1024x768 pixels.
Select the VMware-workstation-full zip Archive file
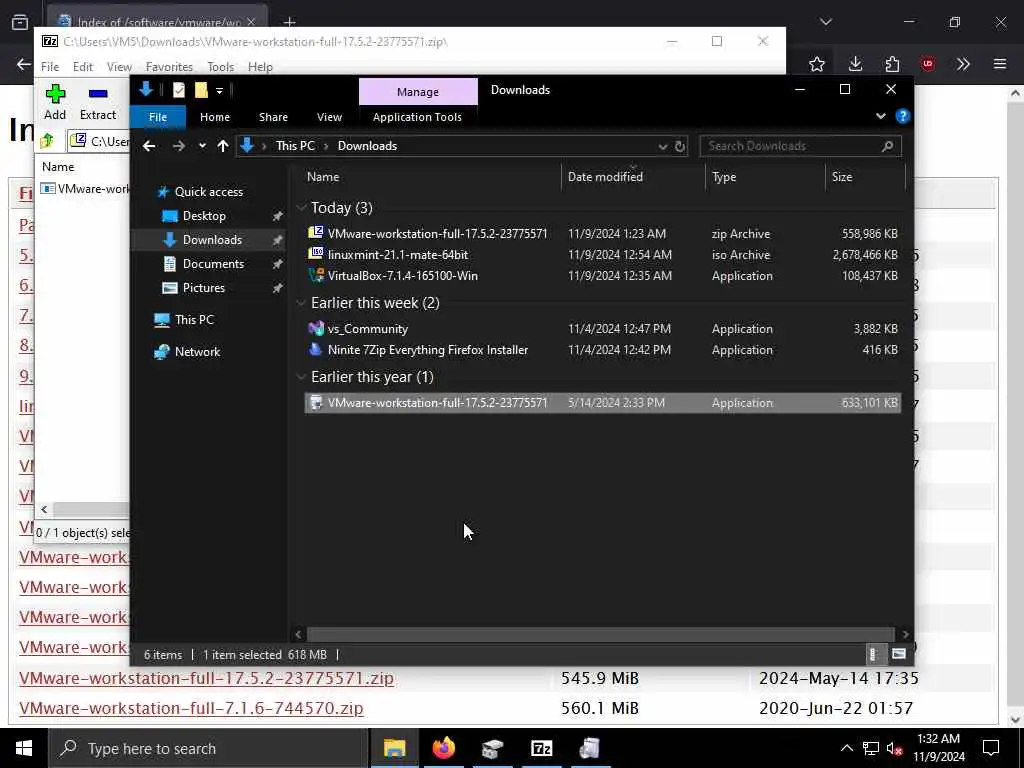[x=603, y=234]
